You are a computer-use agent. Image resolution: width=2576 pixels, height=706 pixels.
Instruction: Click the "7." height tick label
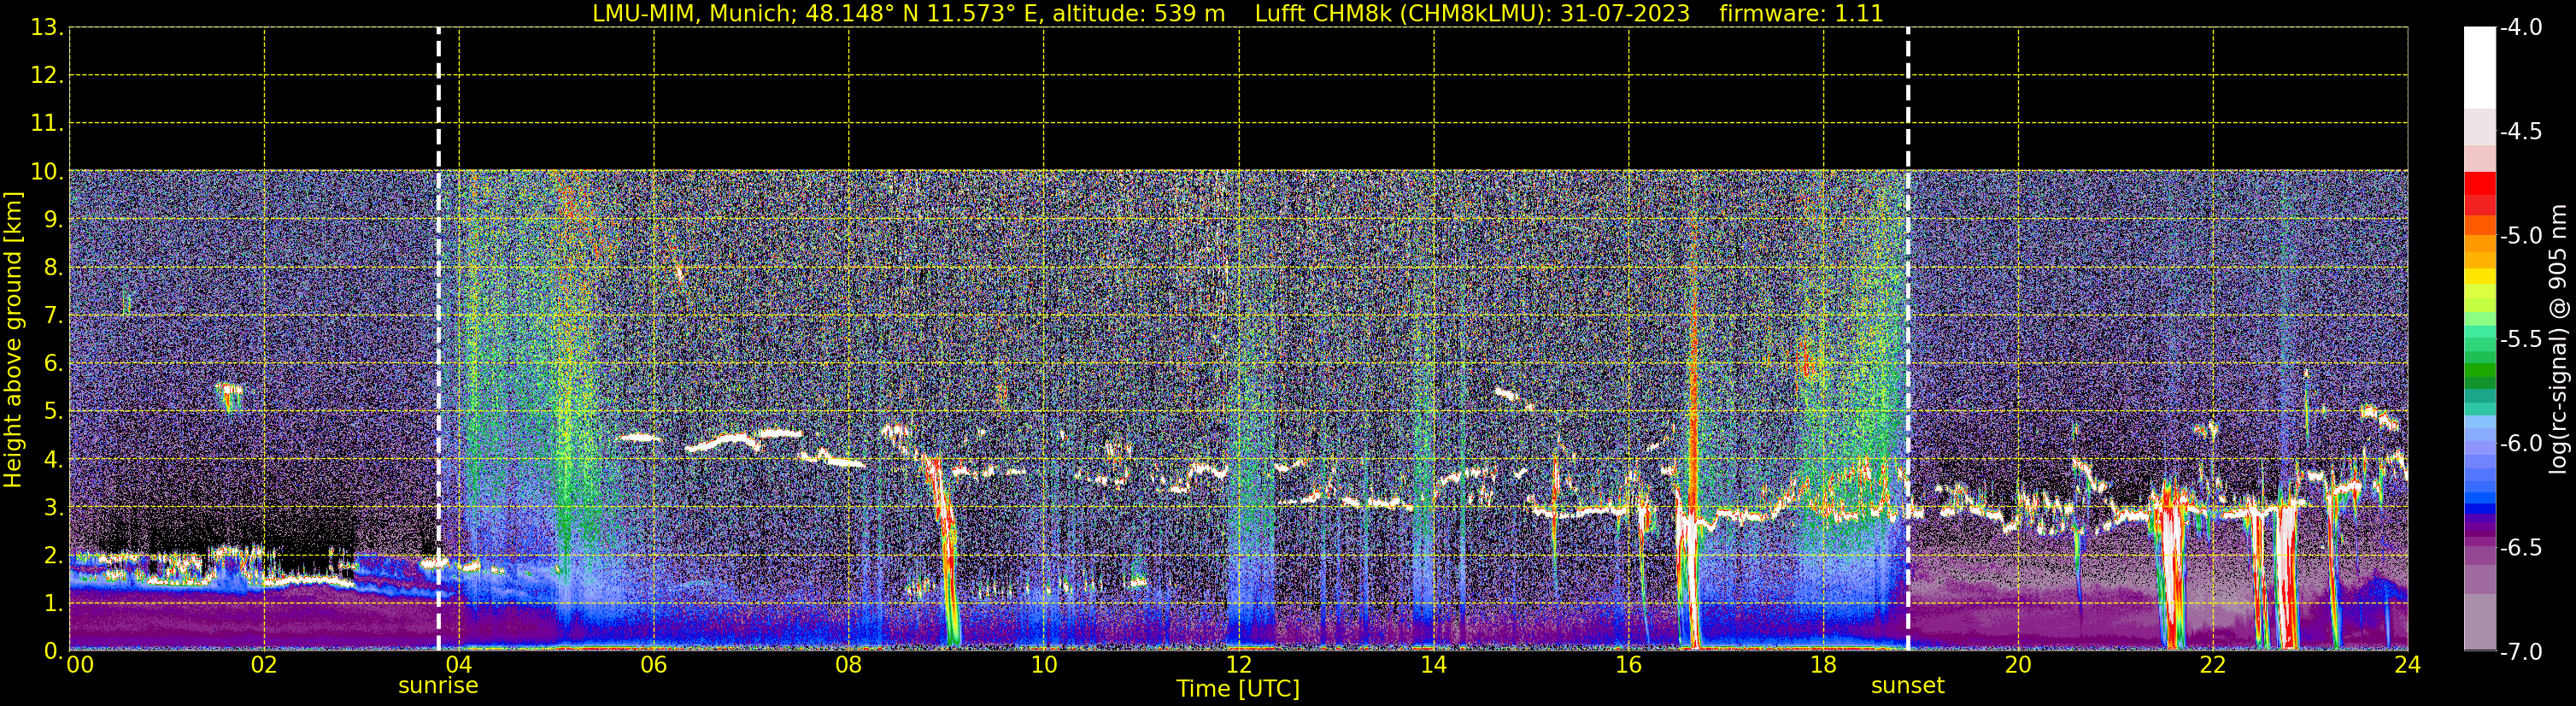[52, 316]
